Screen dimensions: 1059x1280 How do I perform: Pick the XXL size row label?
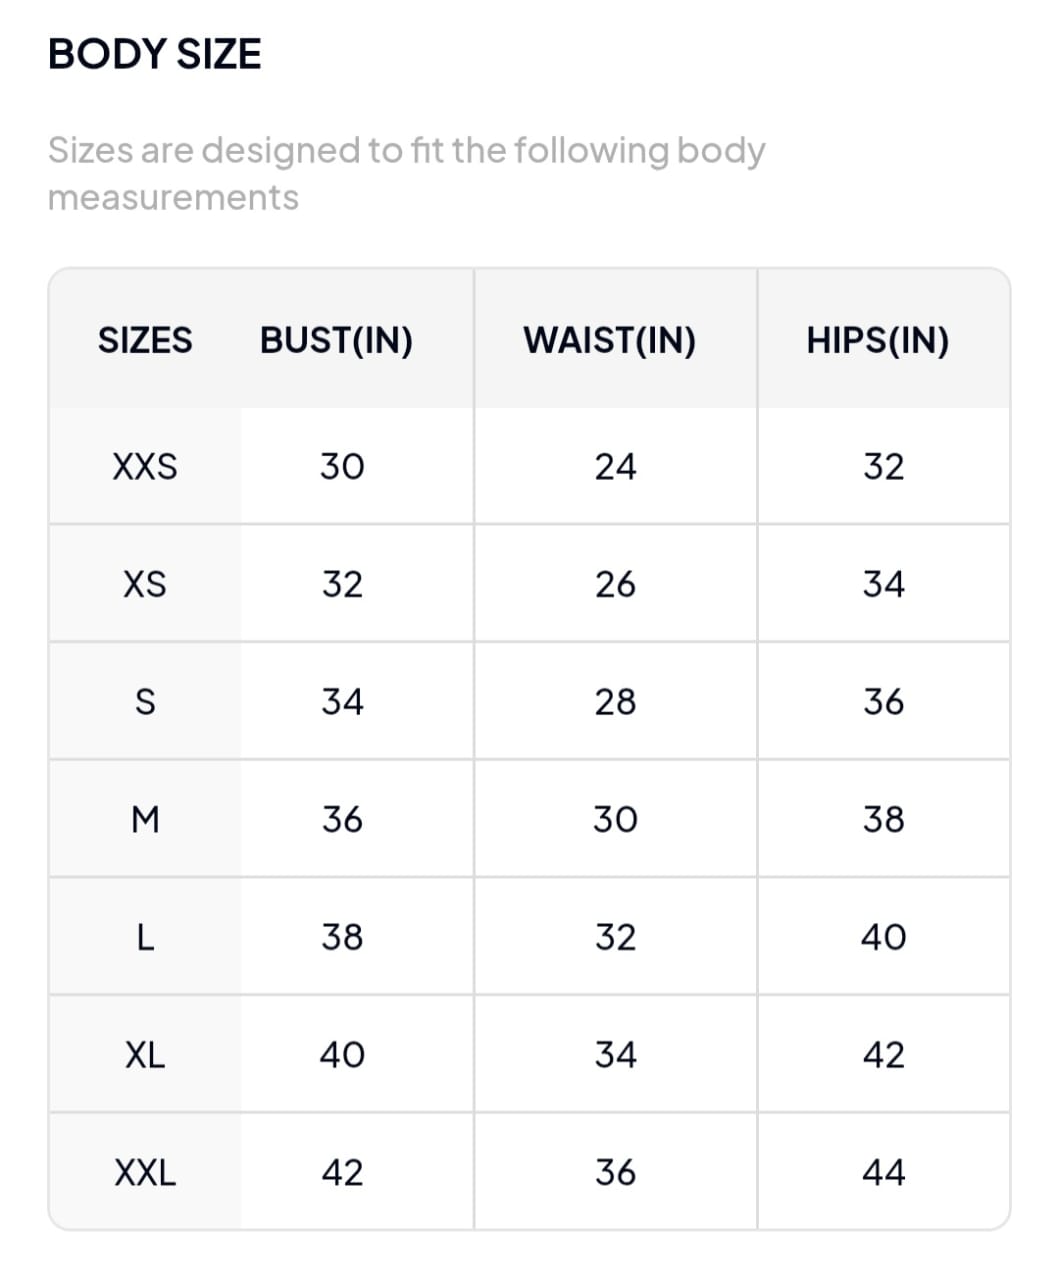point(145,1172)
